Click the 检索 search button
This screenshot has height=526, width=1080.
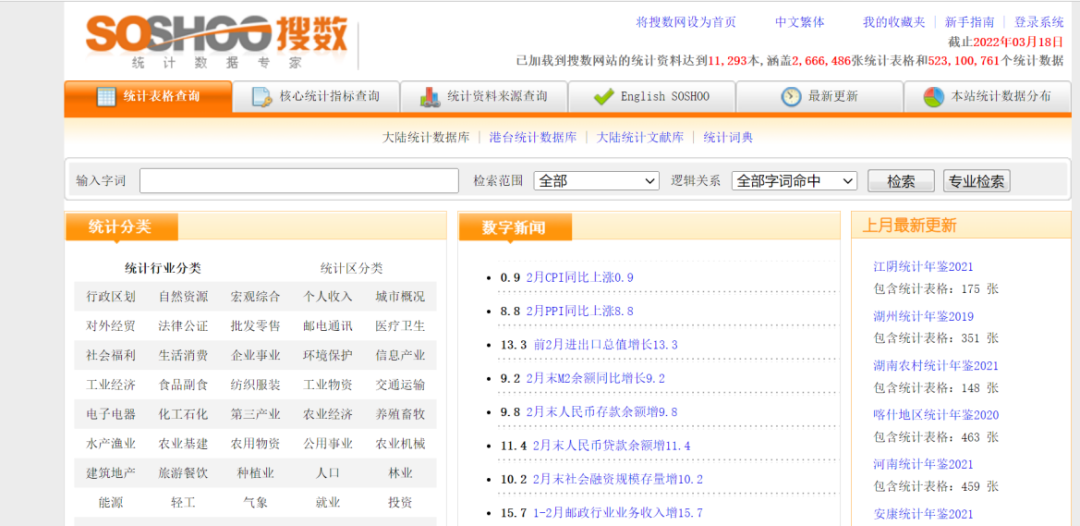(x=901, y=181)
